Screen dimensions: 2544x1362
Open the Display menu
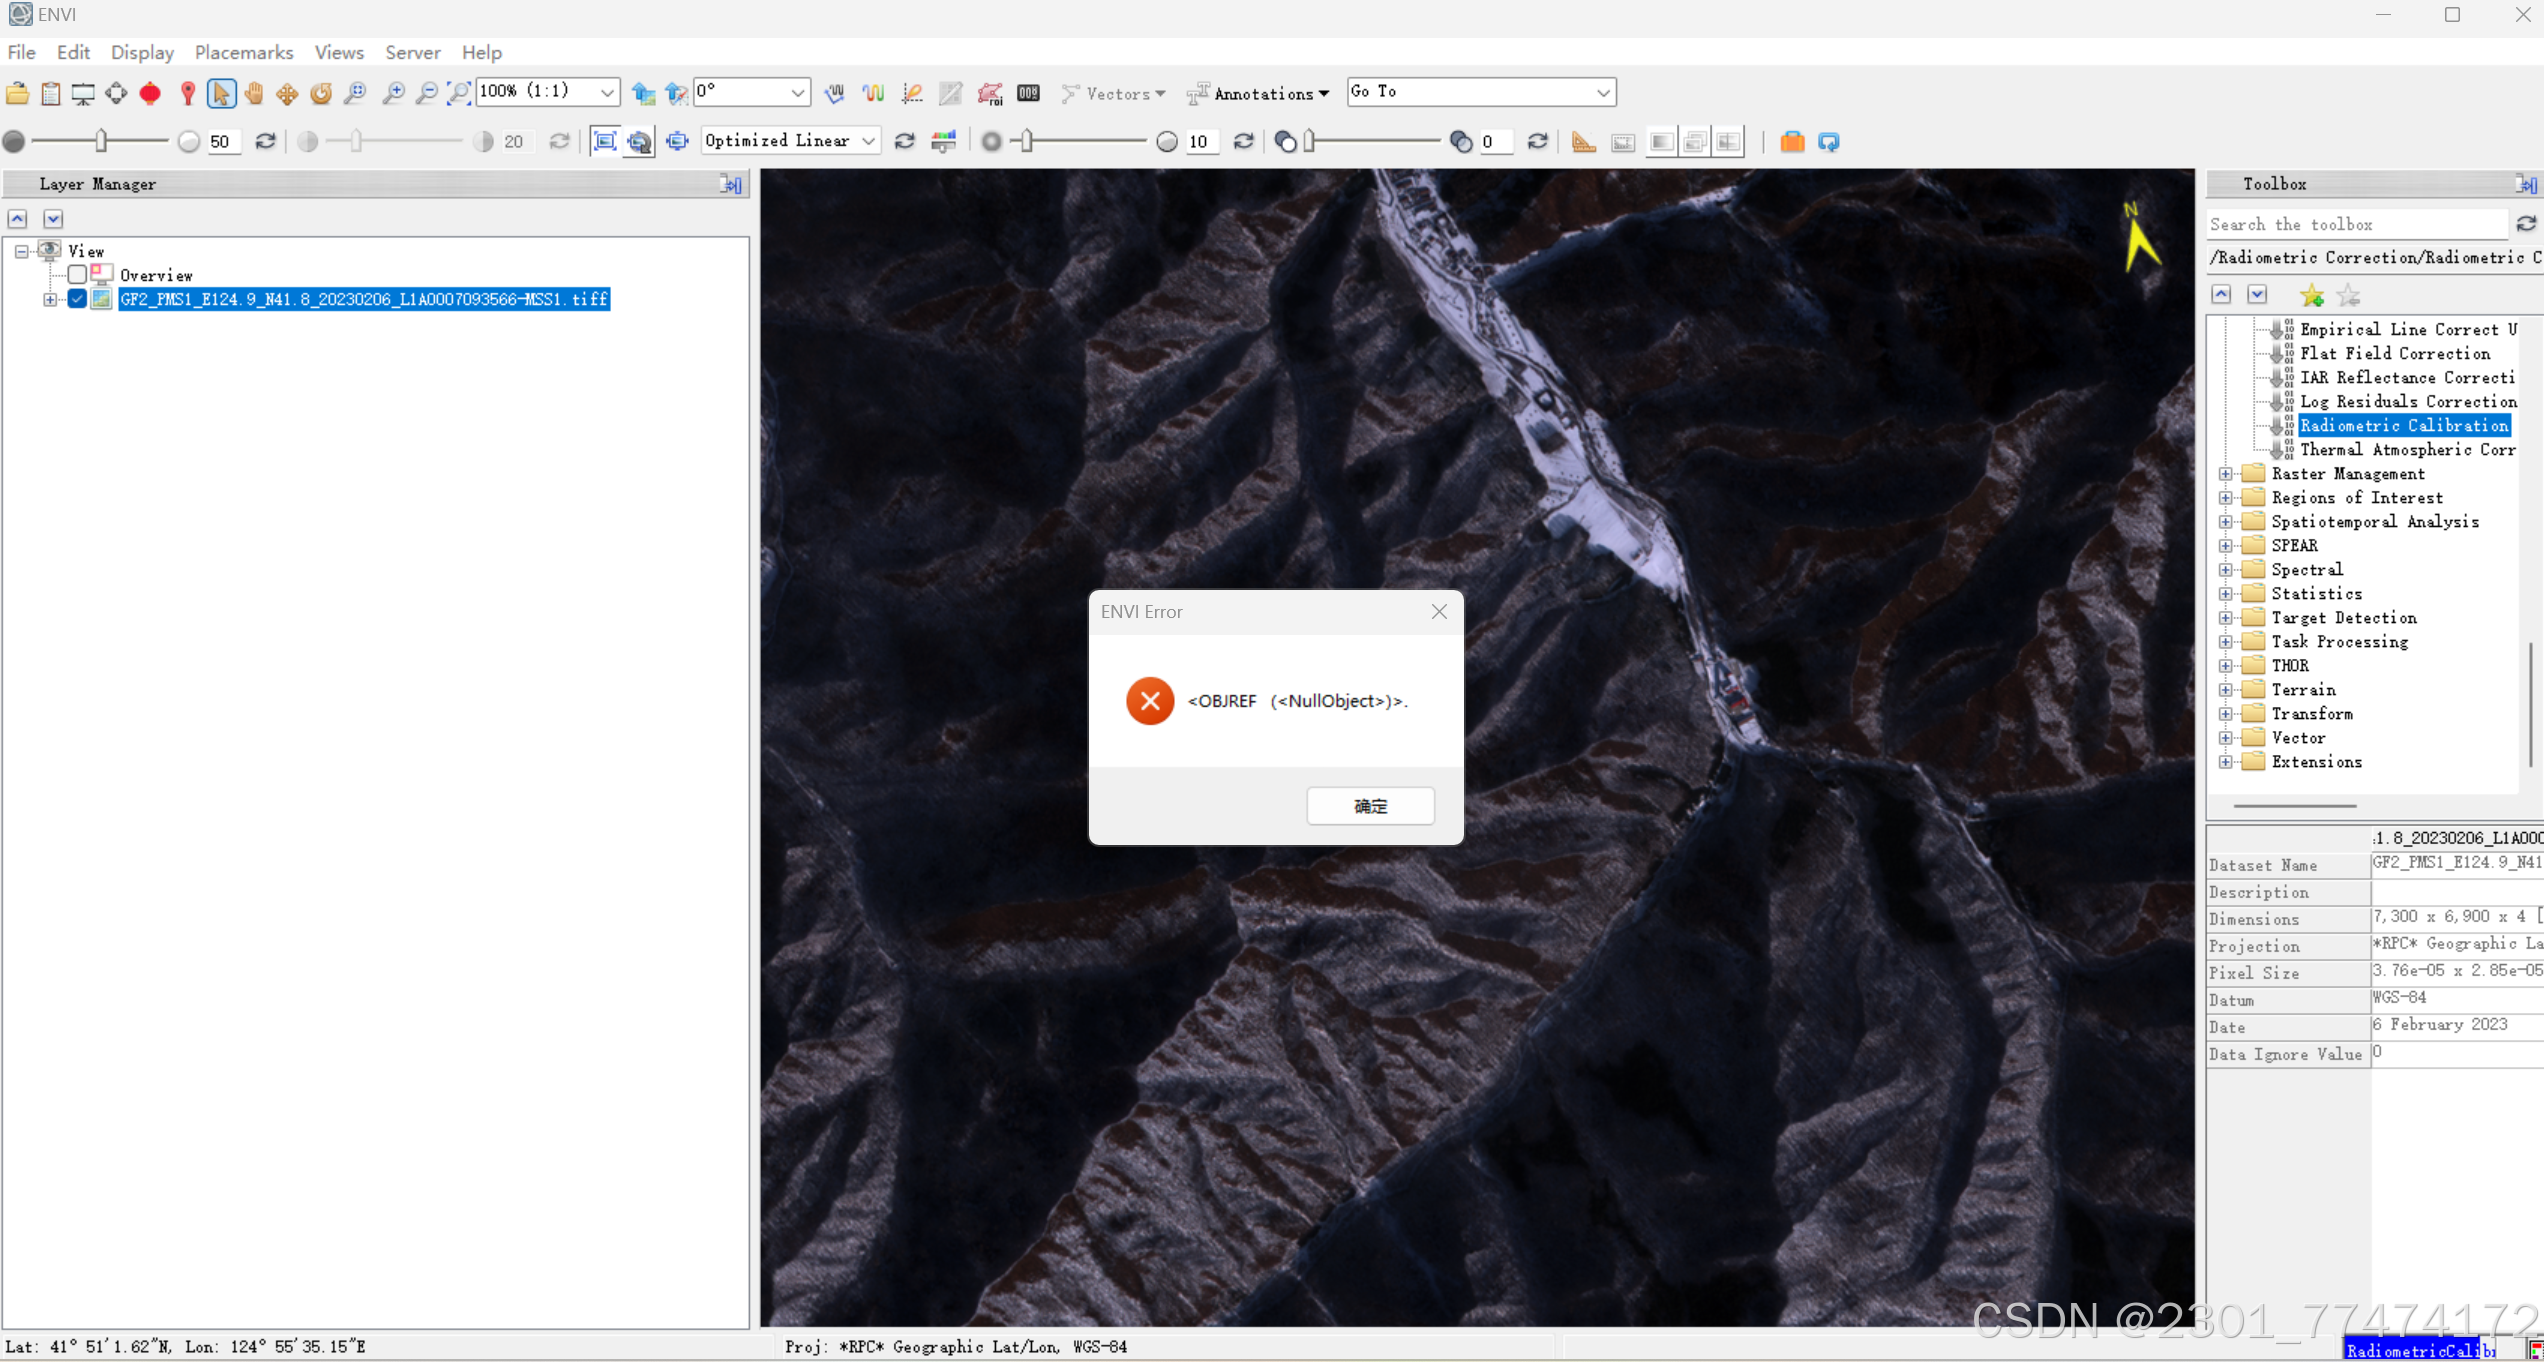142,52
